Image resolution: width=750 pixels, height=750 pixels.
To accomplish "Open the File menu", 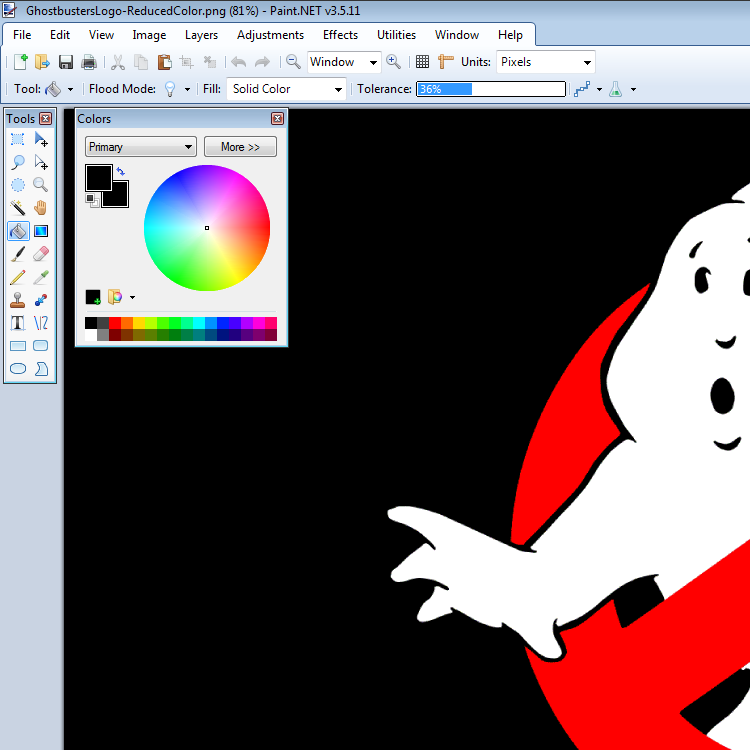I will (x=22, y=35).
